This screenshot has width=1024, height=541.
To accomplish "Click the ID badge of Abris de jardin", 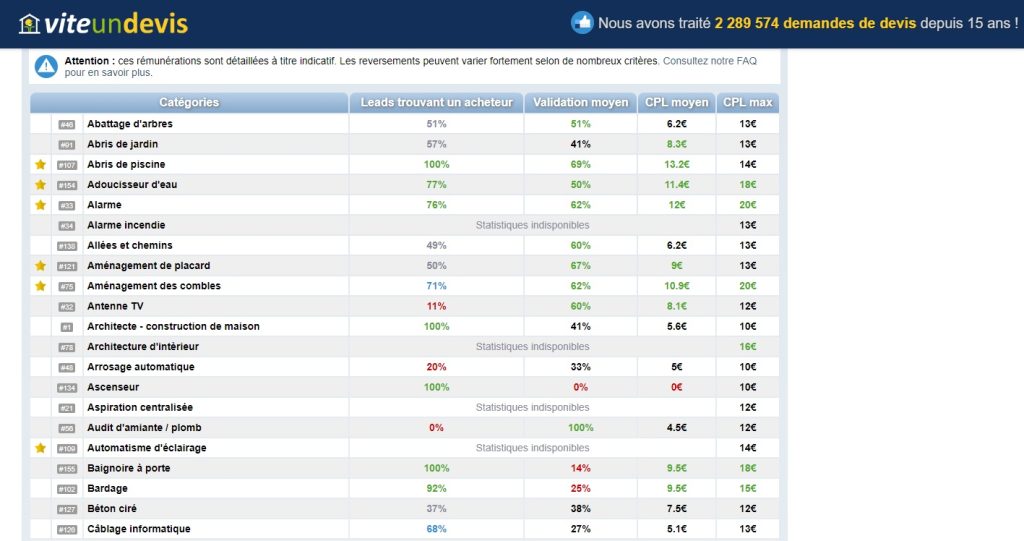I will (x=67, y=144).
